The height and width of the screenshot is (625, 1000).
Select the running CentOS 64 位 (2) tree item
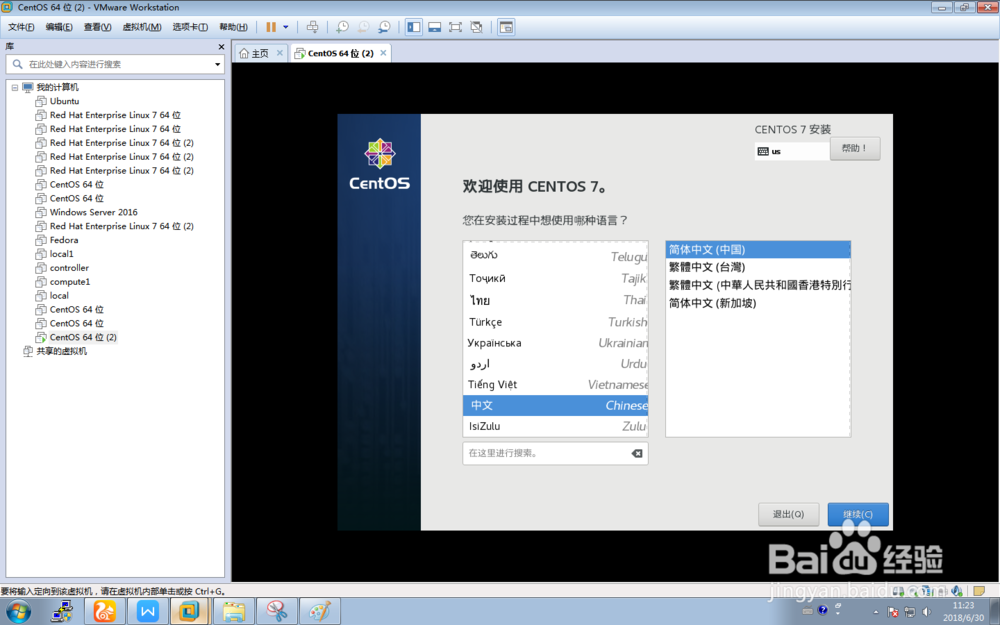[83, 337]
